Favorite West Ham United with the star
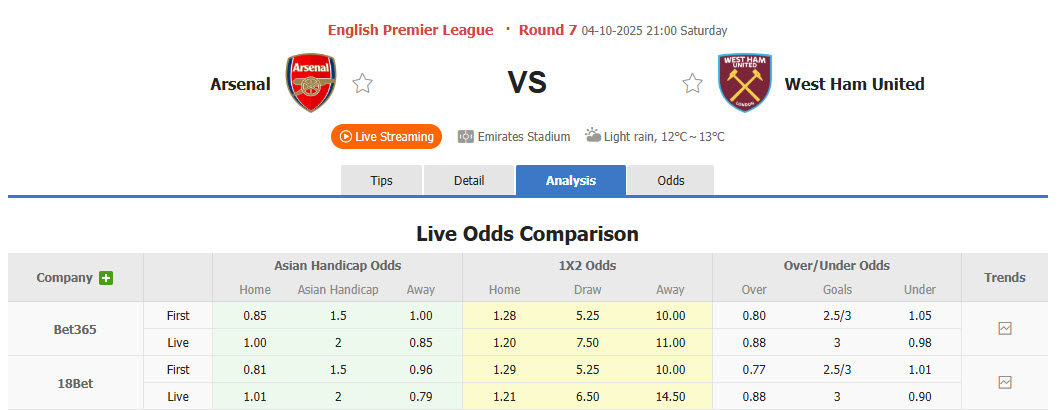 tap(692, 84)
